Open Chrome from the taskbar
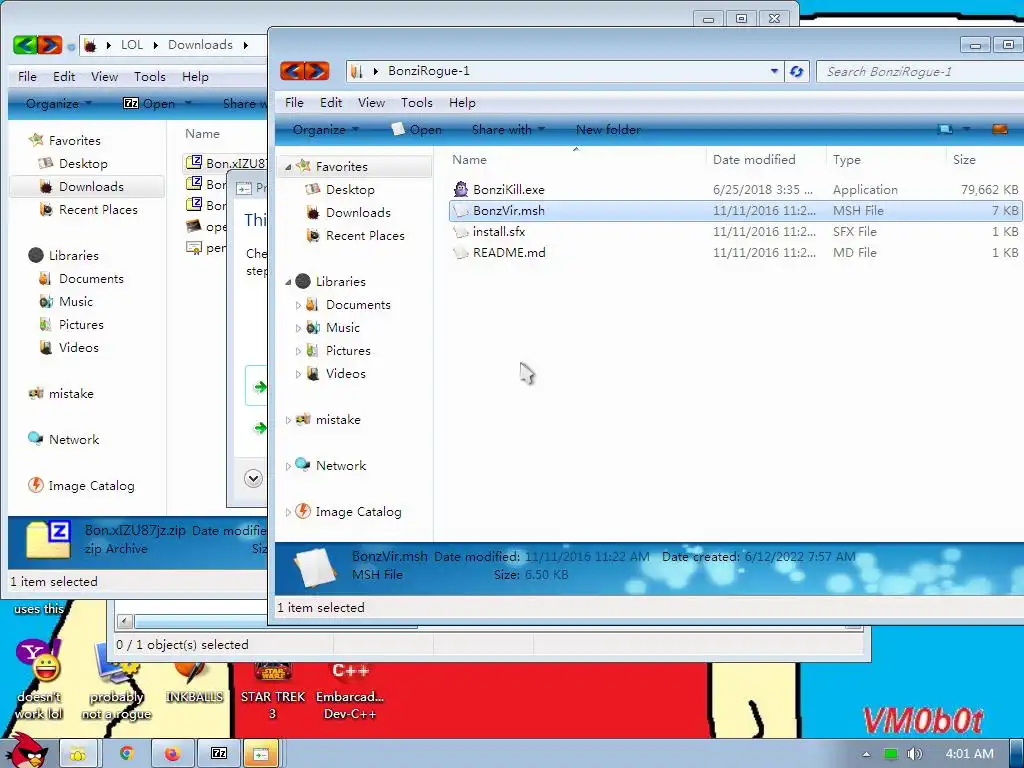The width and height of the screenshot is (1024, 768). 126,754
